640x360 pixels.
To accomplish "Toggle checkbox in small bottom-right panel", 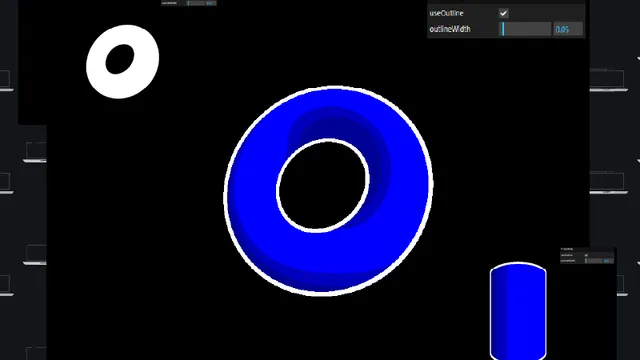I will 587,255.
